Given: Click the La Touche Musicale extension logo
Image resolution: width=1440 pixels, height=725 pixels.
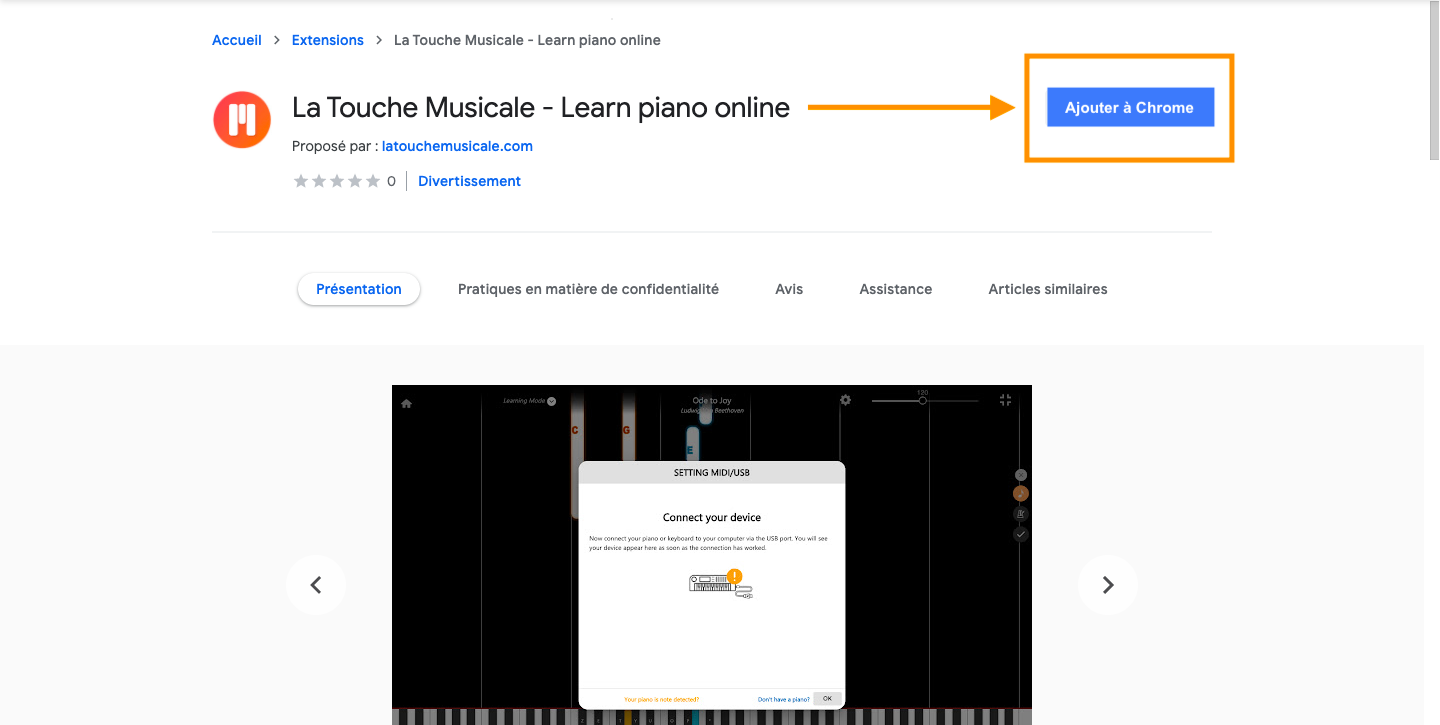Looking at the screenshot, I should point(242,120).
